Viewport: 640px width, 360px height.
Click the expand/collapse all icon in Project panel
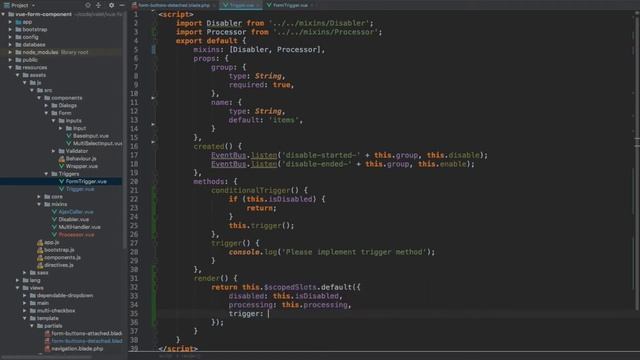[98, 5]
